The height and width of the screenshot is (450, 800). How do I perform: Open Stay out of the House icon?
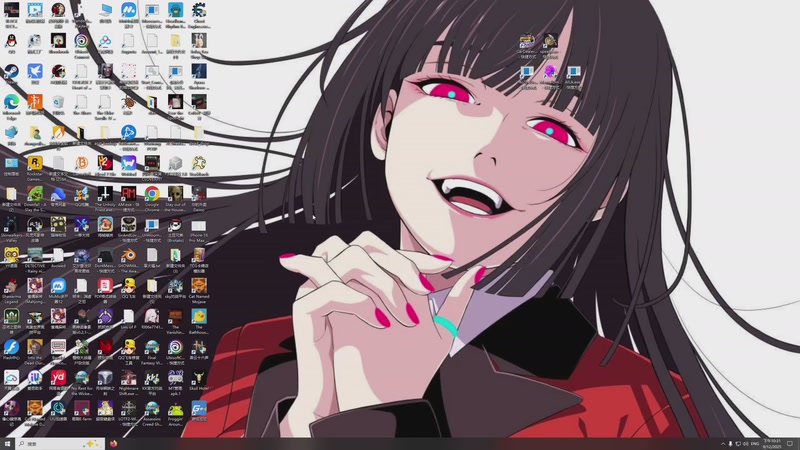click(175, 194)
